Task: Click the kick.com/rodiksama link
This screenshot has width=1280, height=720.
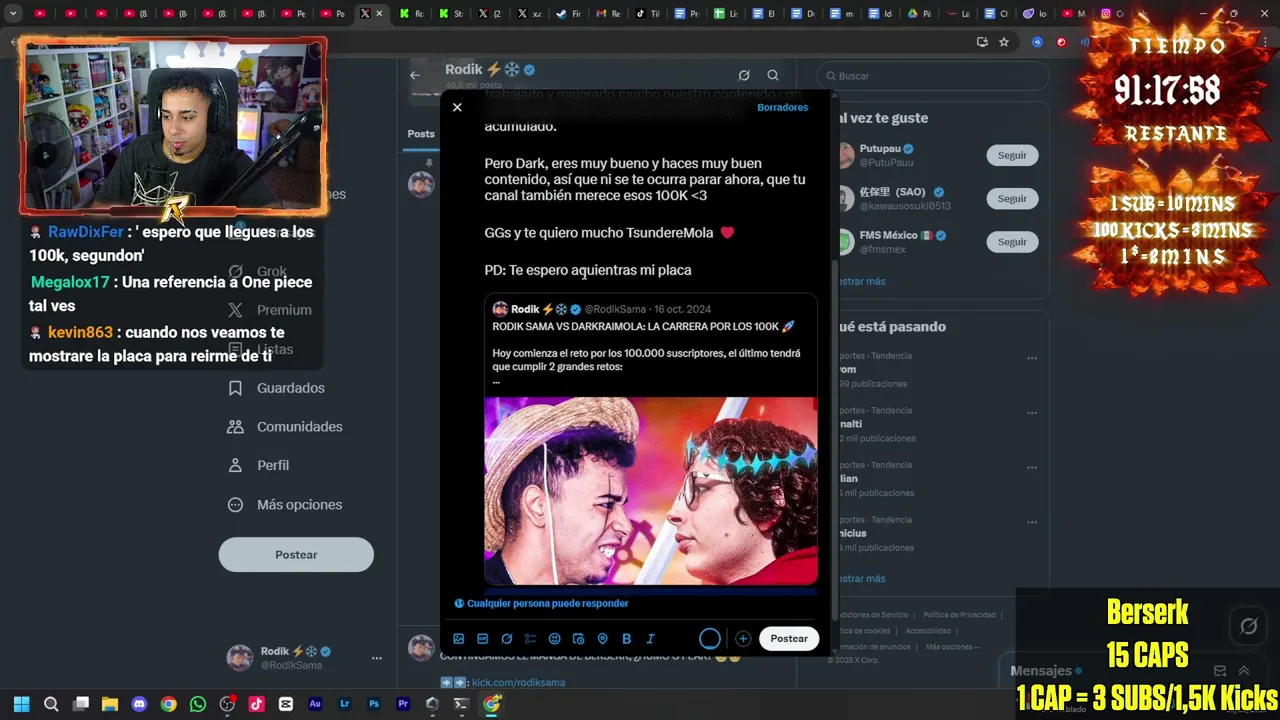Action: click(x=518, y=683)
